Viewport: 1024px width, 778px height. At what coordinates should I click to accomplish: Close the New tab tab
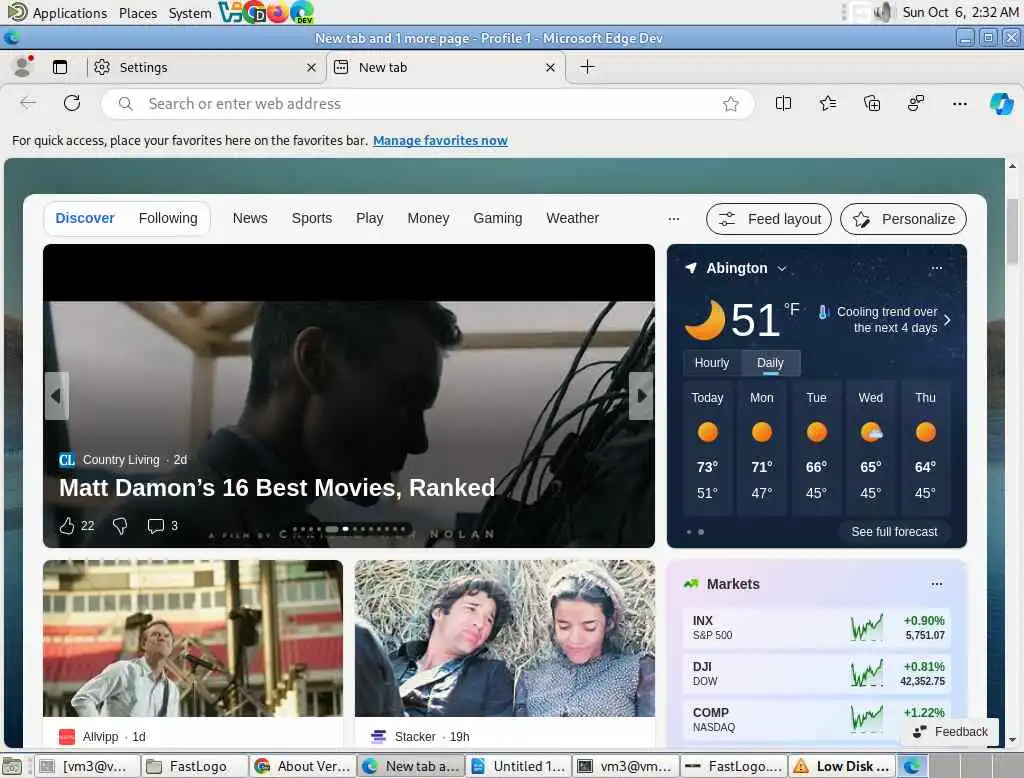click(x=551, y=67)
